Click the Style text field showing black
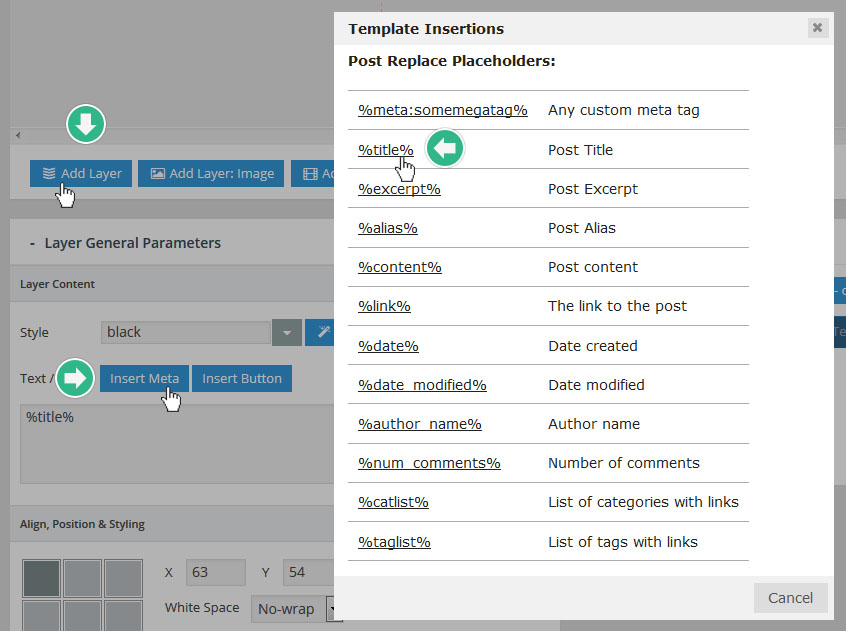This screenshot has width=846, height=631. click(185, 332)
